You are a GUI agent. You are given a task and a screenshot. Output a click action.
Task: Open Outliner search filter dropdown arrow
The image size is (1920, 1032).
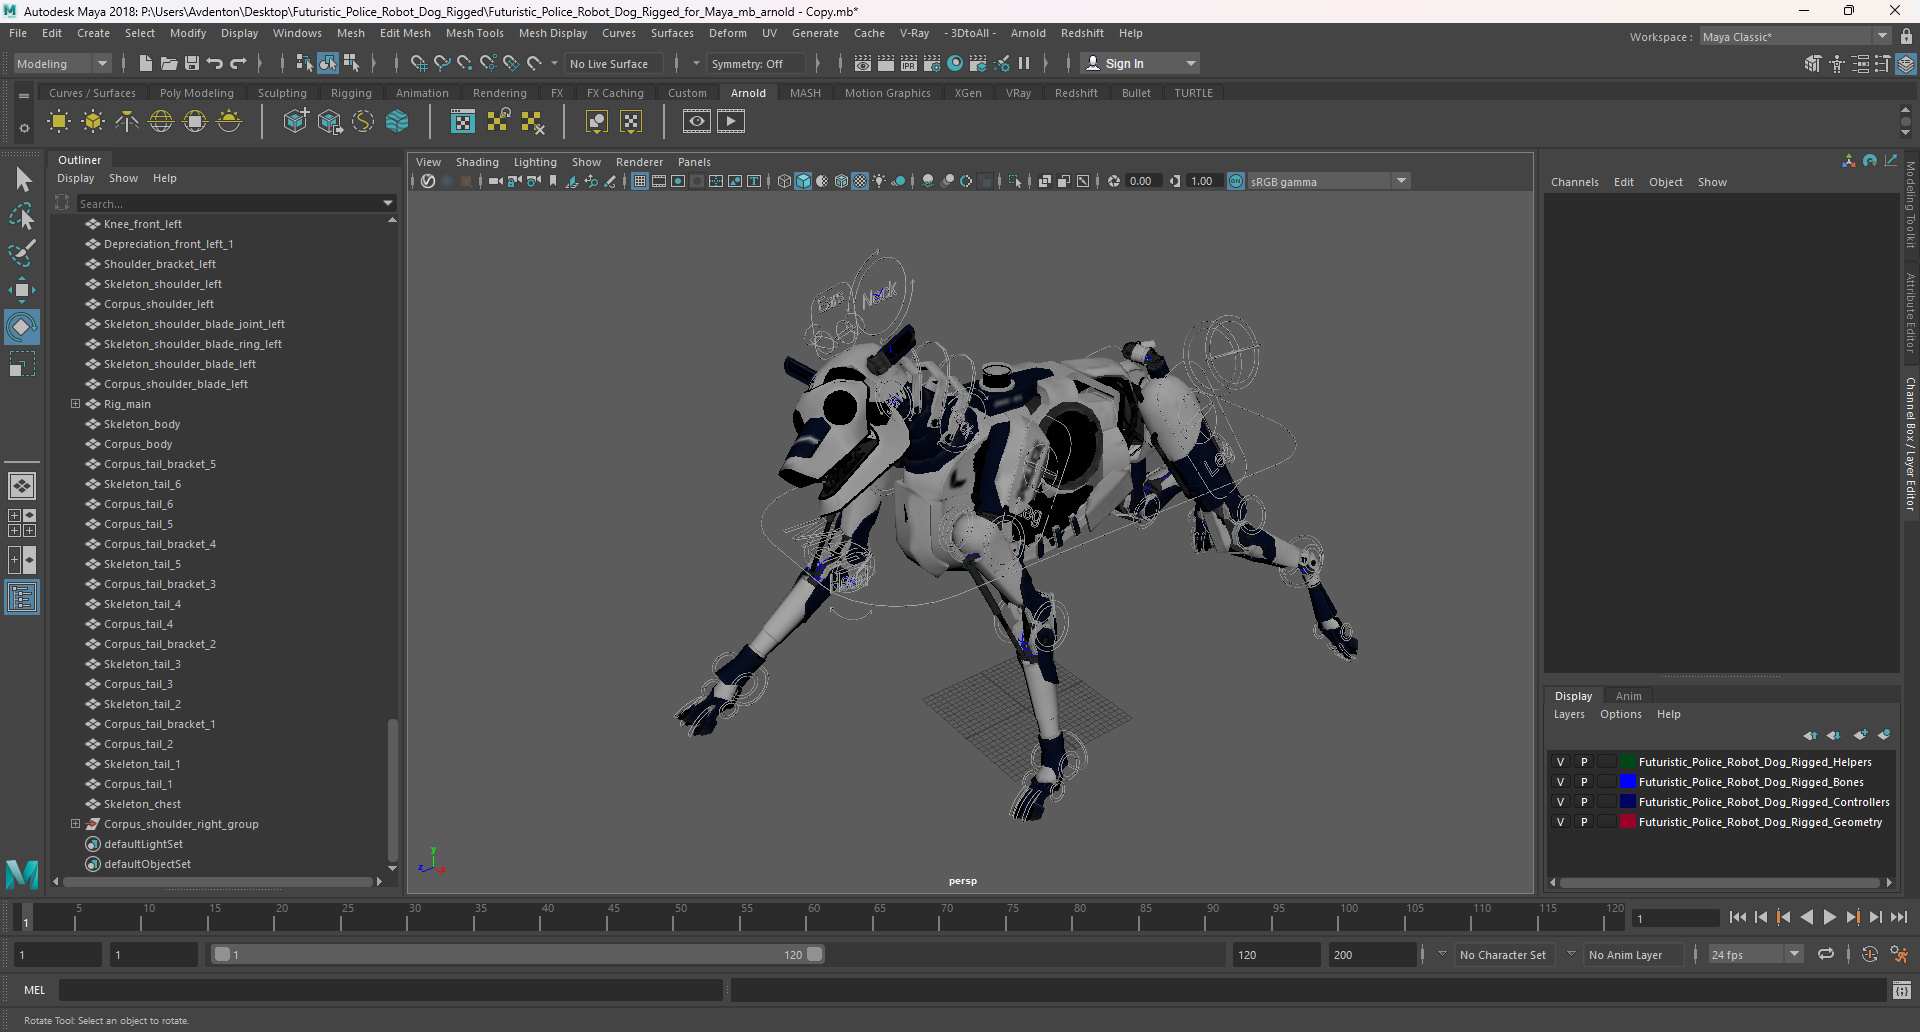pos(388,203)
